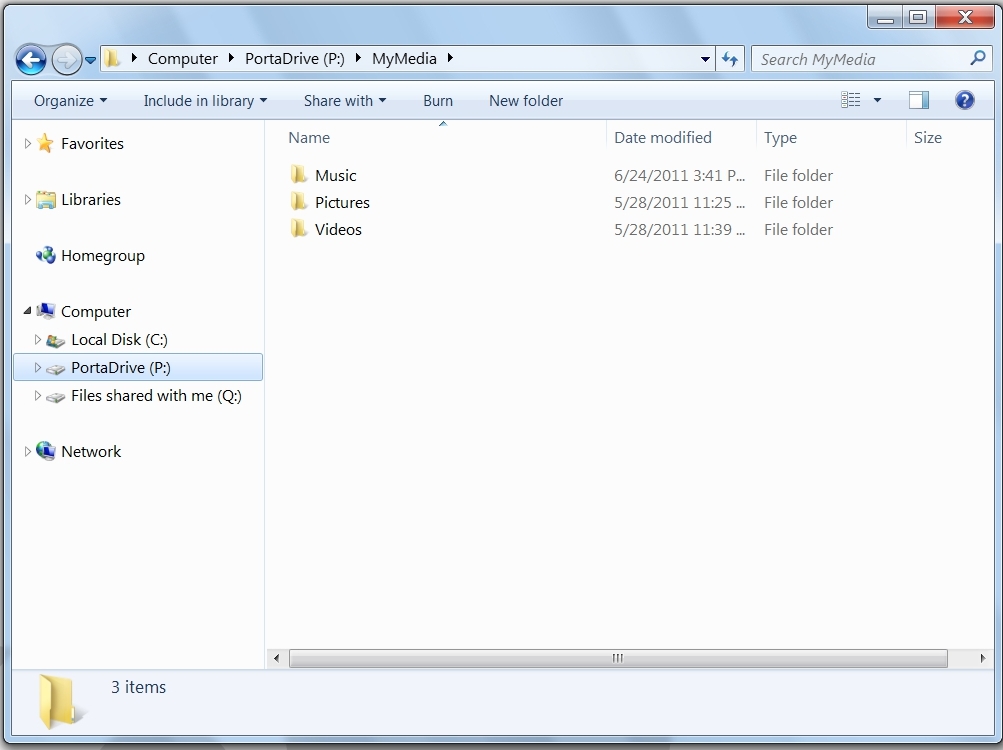Select Libraries in the navigation pane
The width and height of the screenshot is (1003, 750).
pyautogui.click(x=91, y=200)
